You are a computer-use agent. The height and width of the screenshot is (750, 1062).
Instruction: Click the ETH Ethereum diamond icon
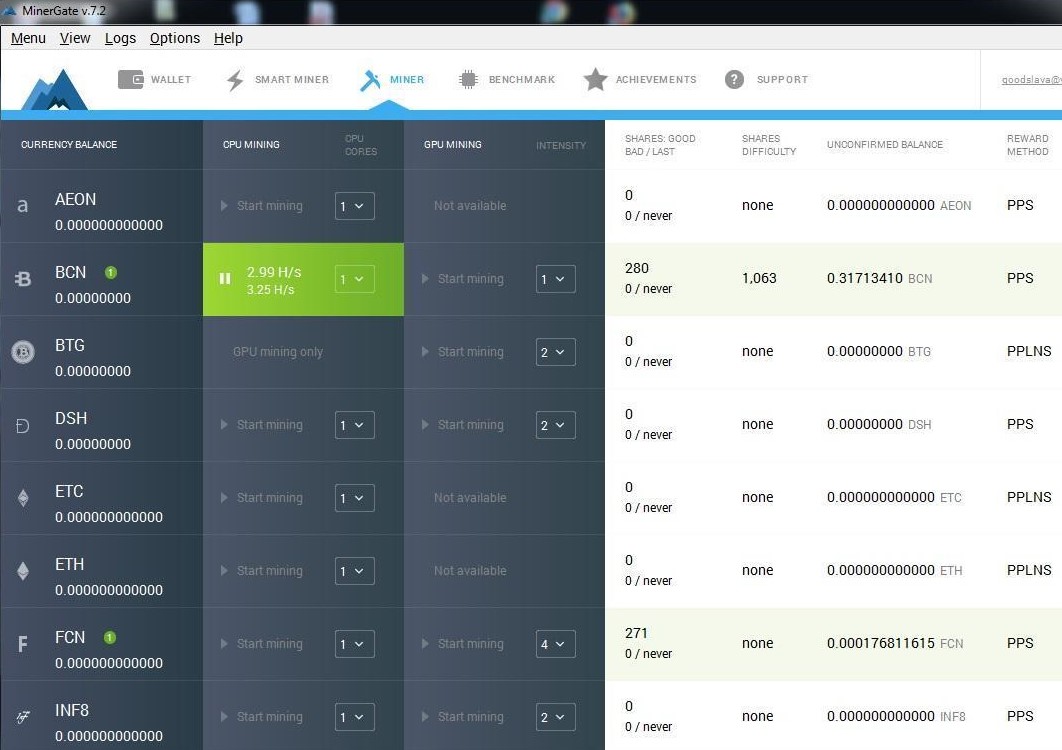(23, 571)
